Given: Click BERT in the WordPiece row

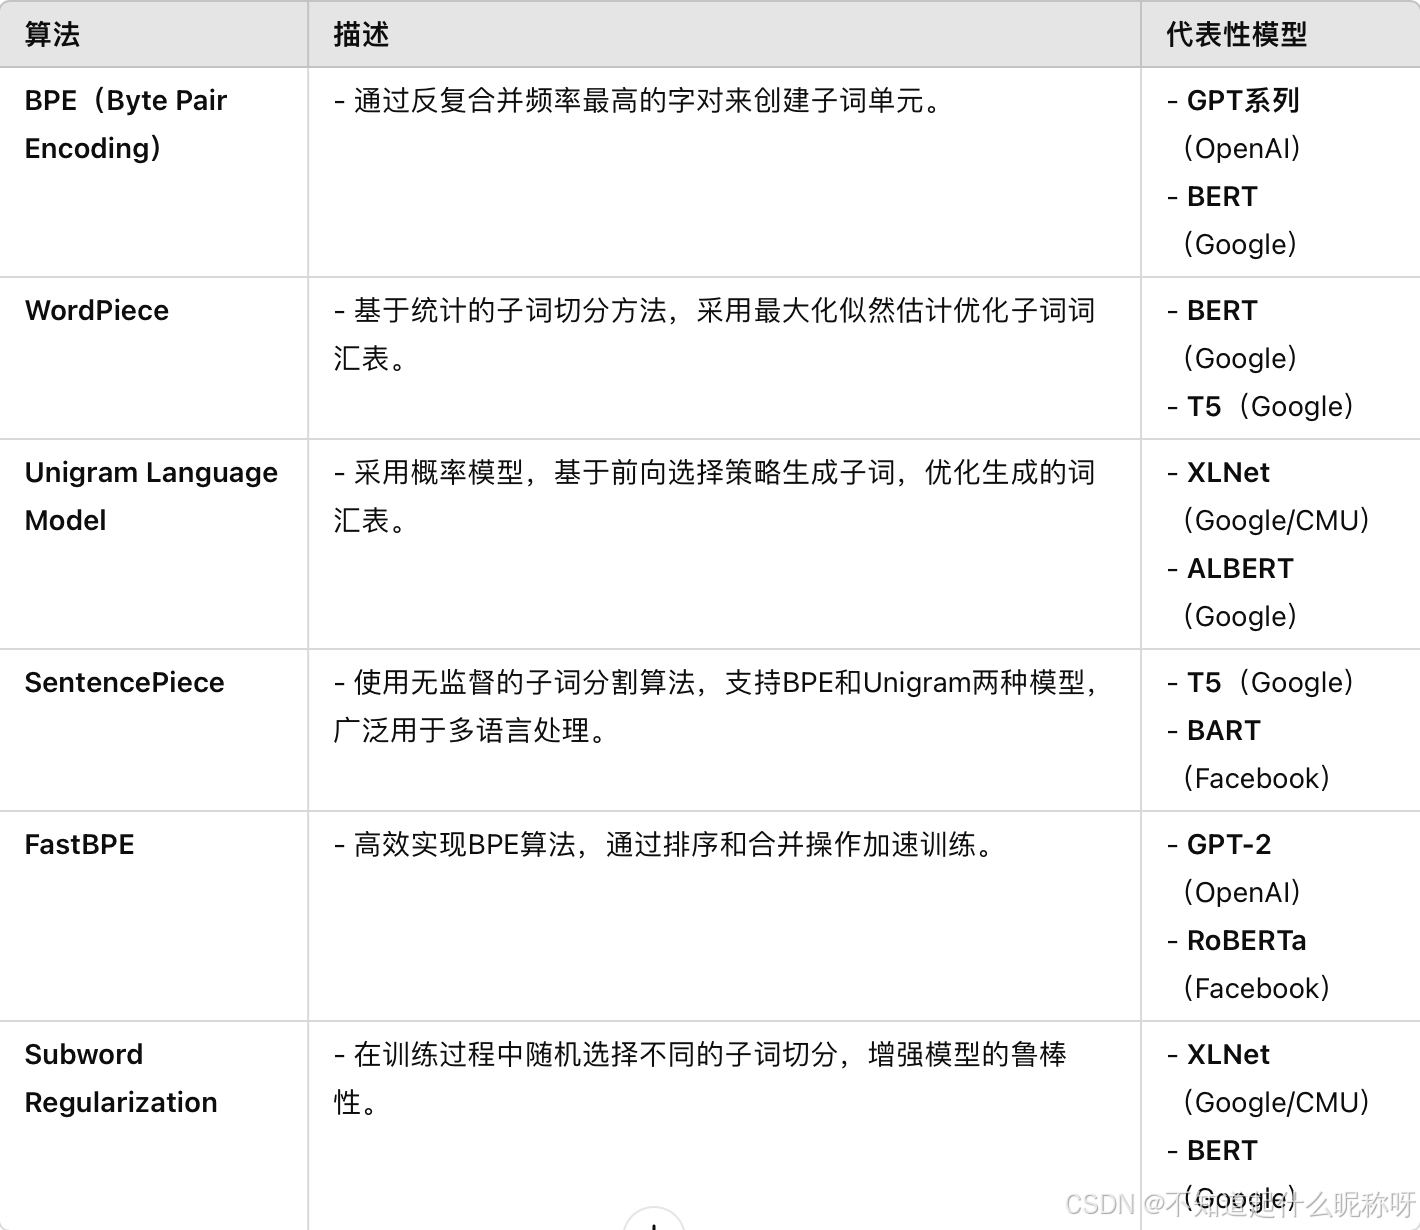Looking at the screenshot, I should (1222, 311).
